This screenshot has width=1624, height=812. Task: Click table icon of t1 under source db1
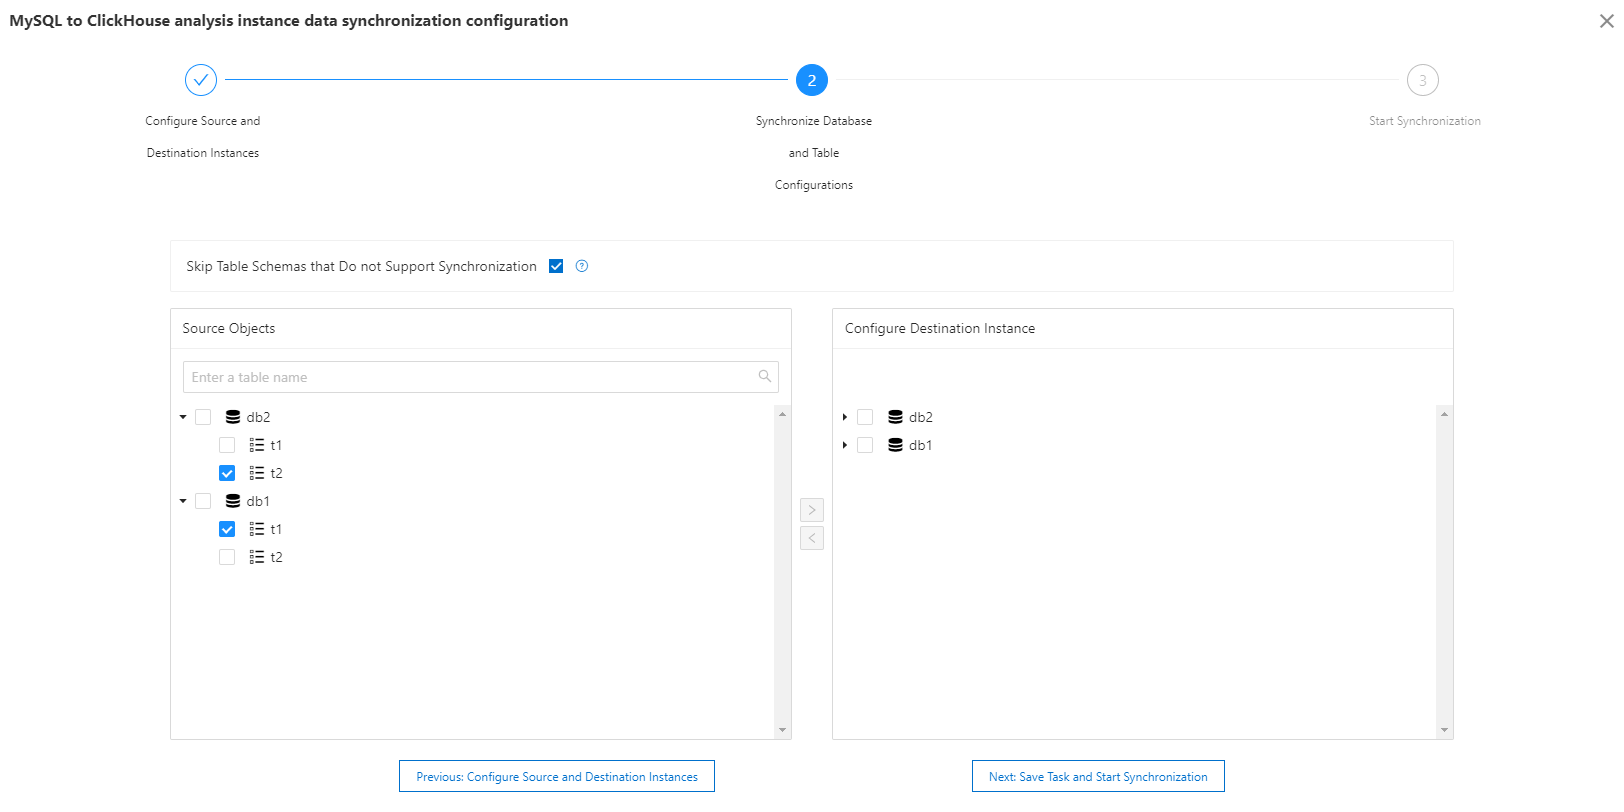click(x=257, y=529)
